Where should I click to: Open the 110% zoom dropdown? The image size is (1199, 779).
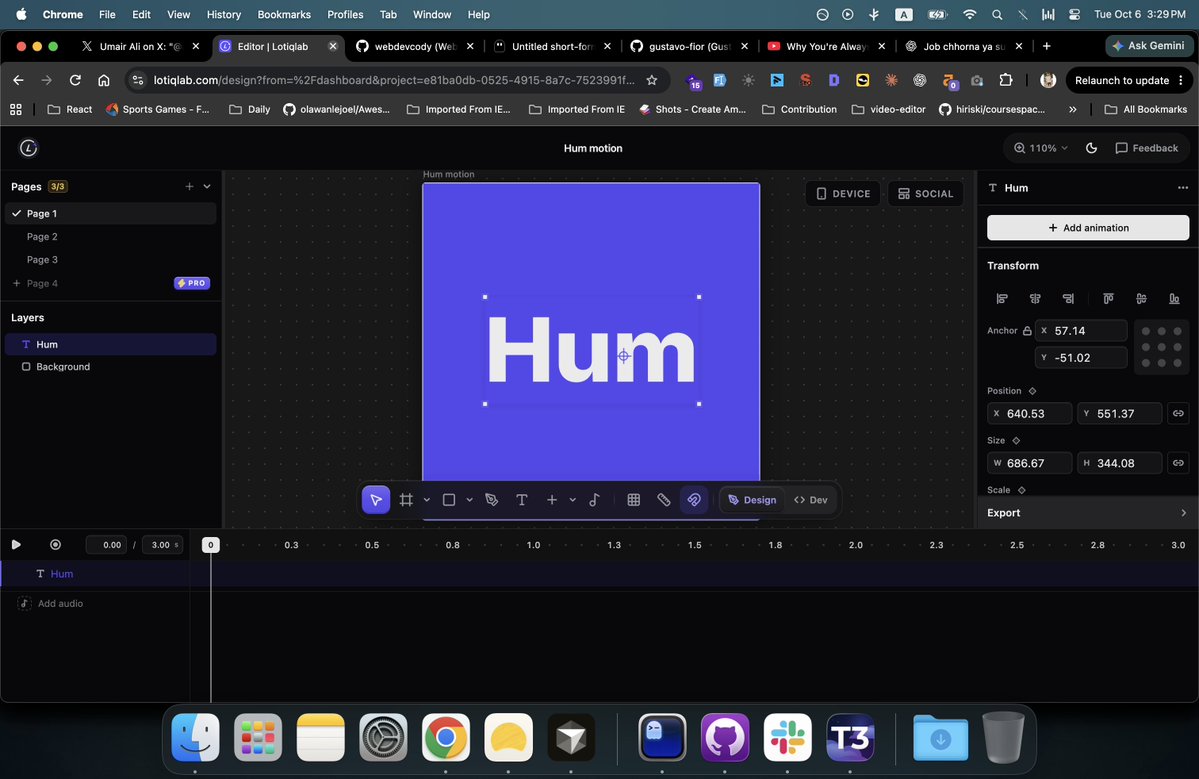pyautogui.click(x=1041, y=148)
